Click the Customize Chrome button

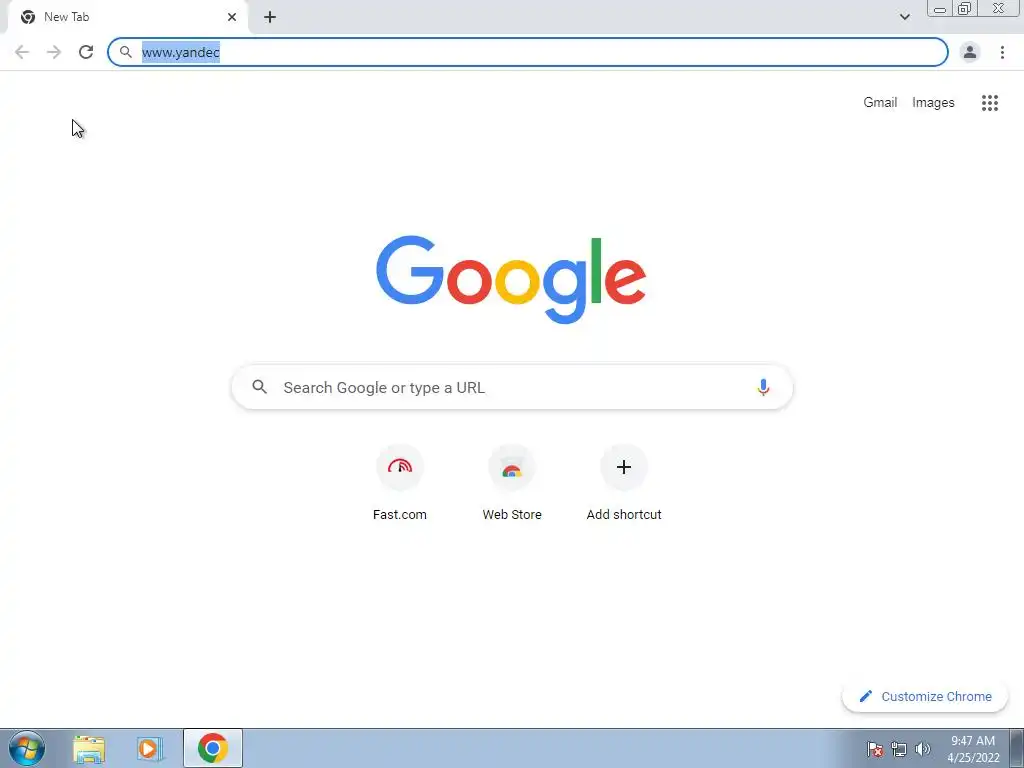925,696
